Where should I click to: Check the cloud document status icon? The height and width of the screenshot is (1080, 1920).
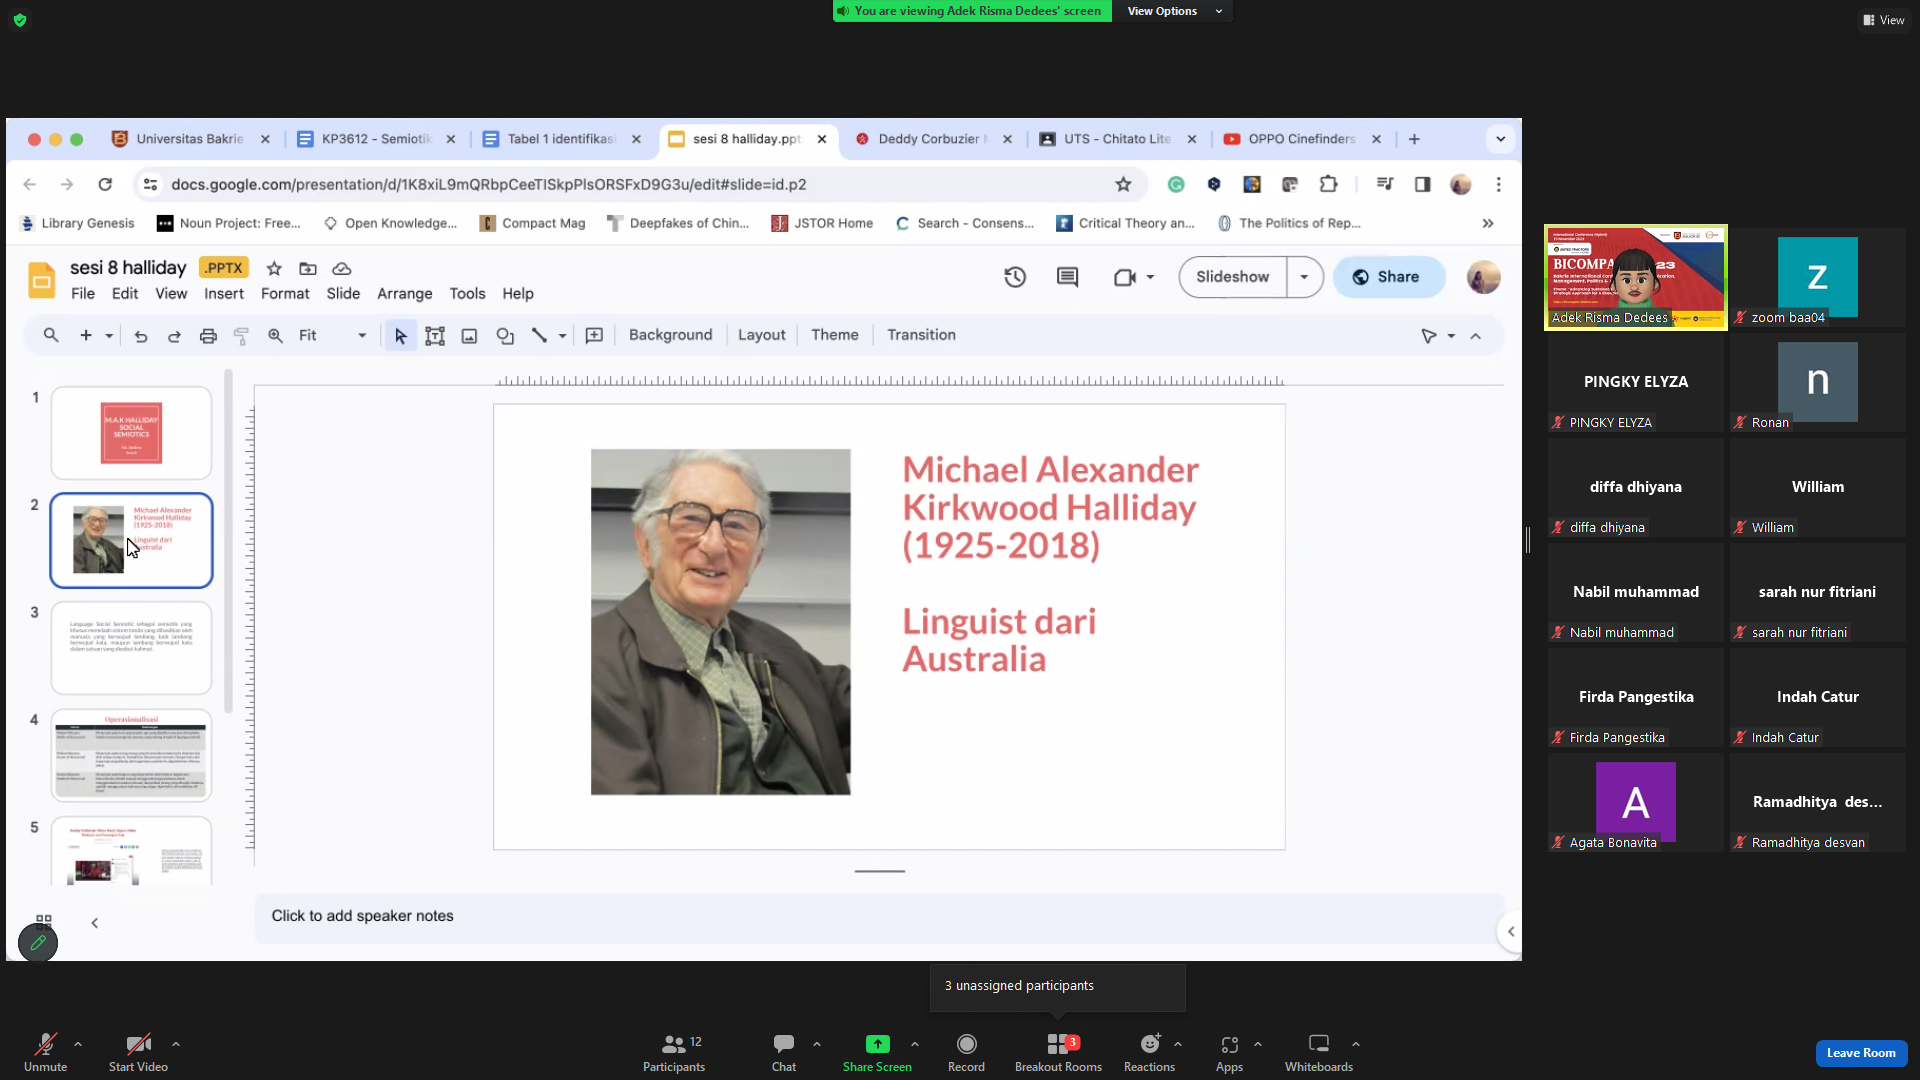(342, 268)
